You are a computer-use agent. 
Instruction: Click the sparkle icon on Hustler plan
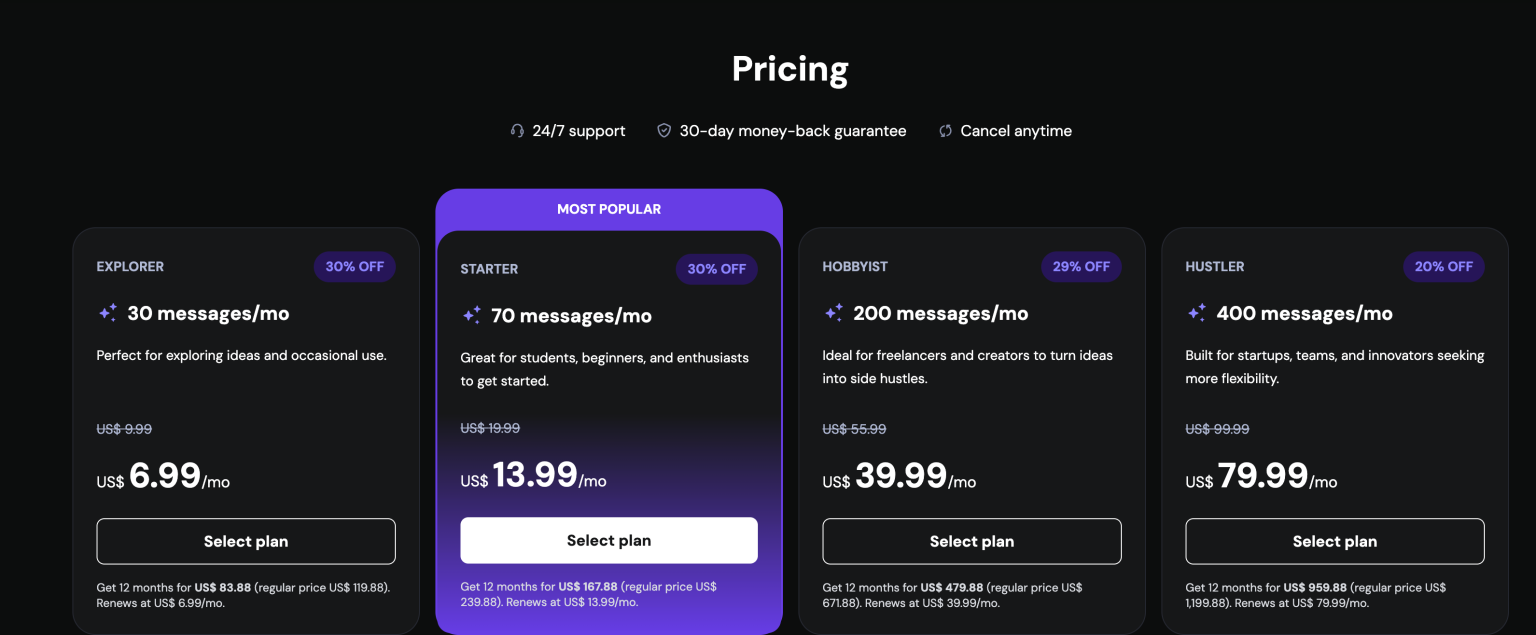[x=1195, y=312]
